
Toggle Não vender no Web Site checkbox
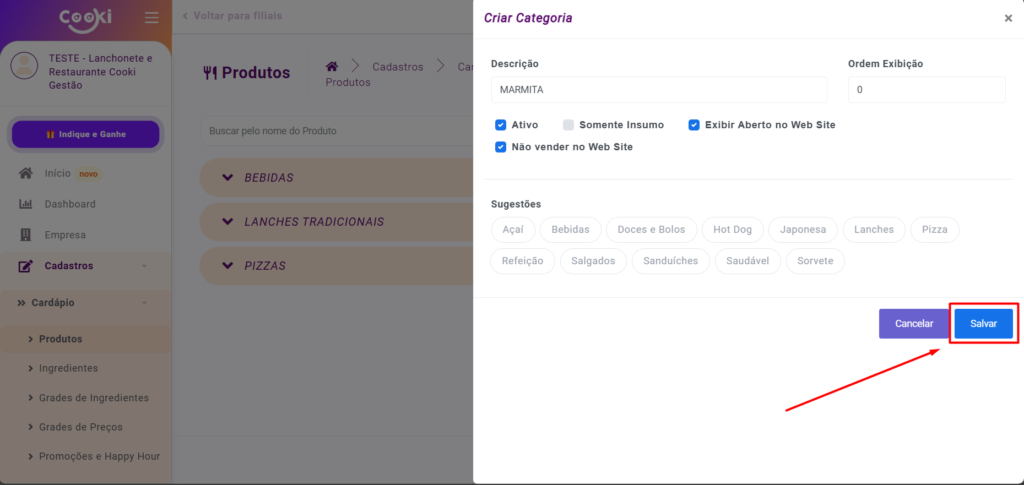[501, 147]
